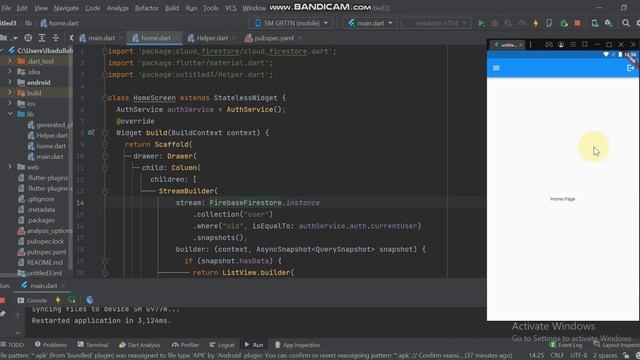Close the home.dart editor tab
Image resolution: width=640 pixels, height=360 pixels.
[177, 38]
